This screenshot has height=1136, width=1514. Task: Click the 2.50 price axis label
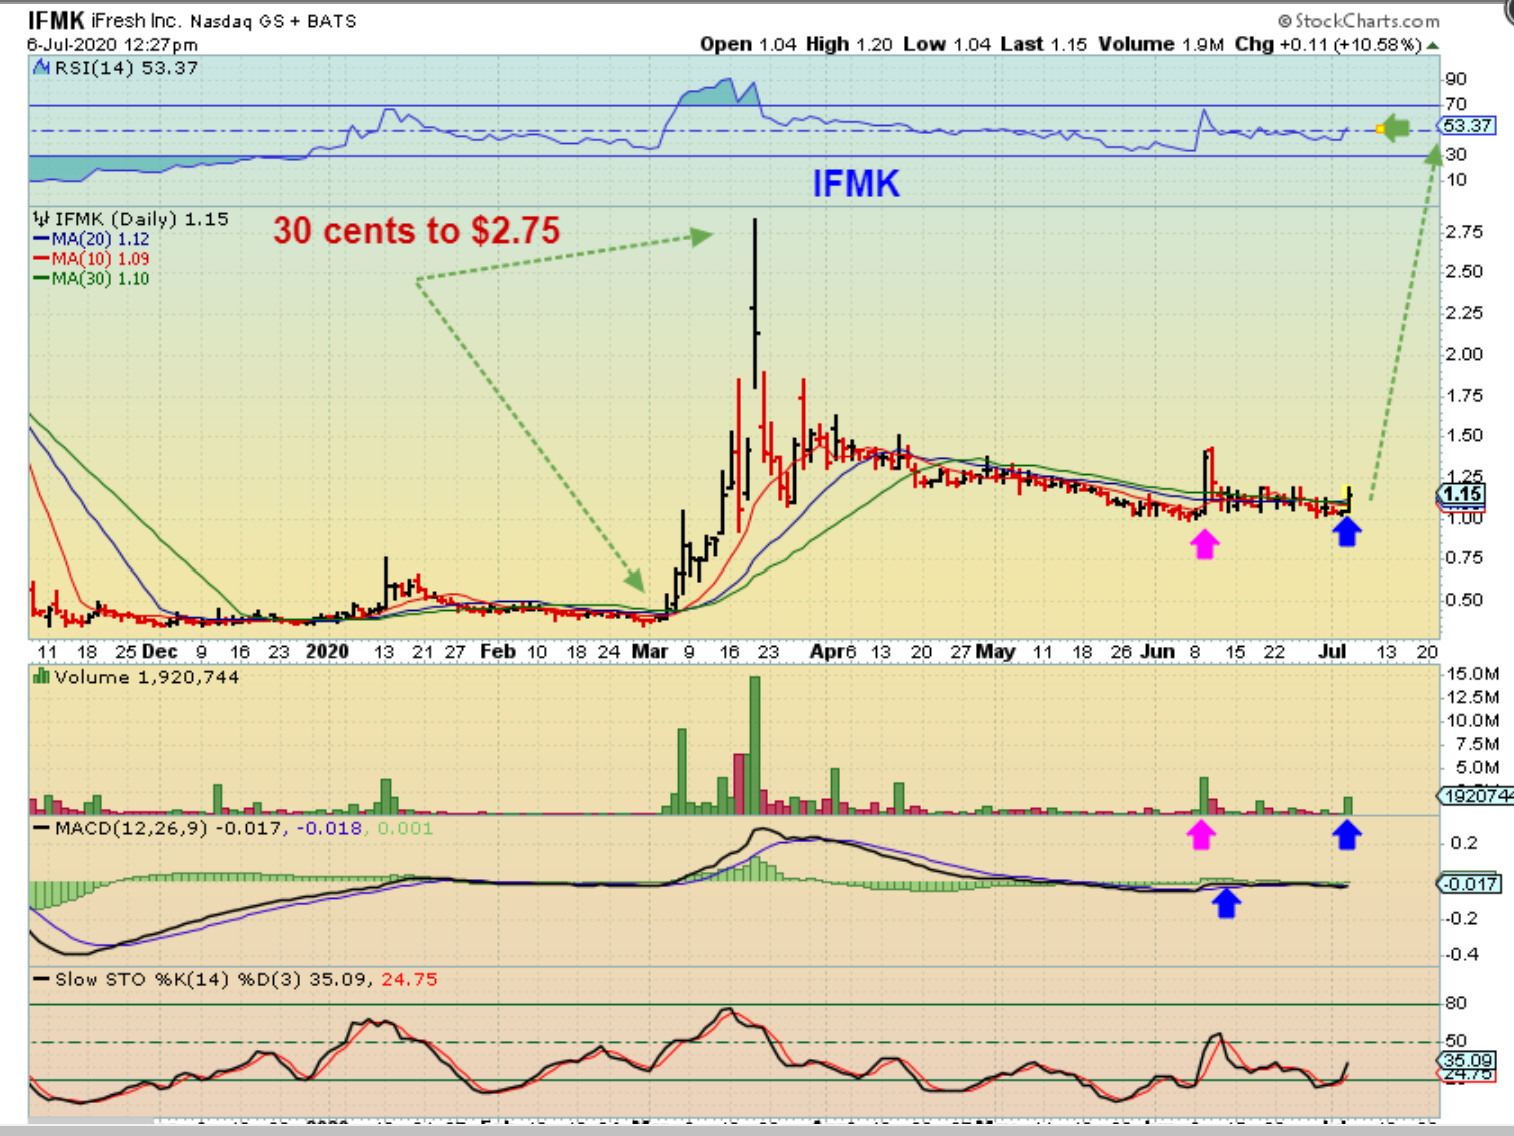click(1464, 272)
